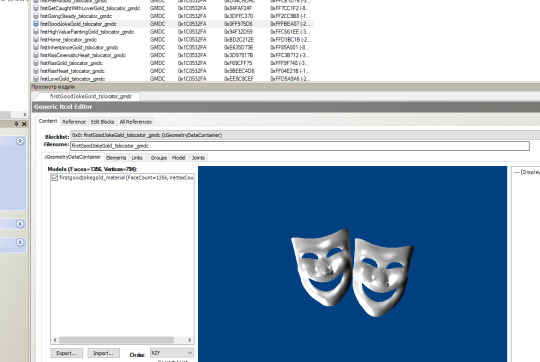Open the All References tab

135,122
